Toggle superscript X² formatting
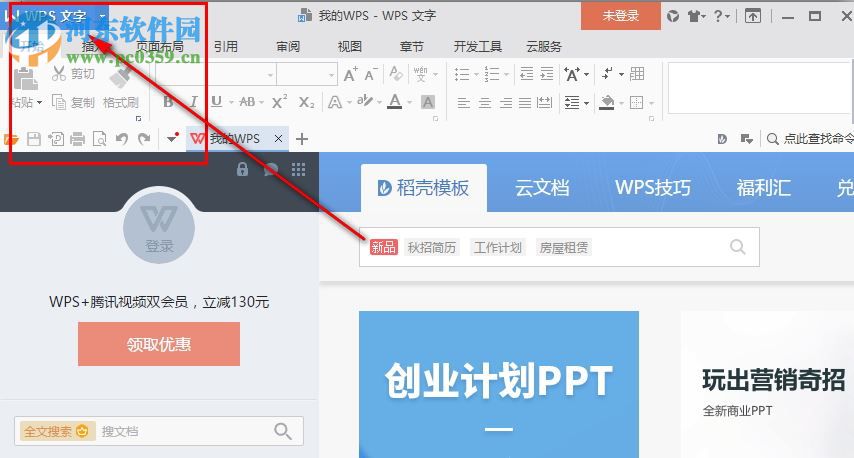Viewport: 854px width, 458px height. click(x=279, y=102)
